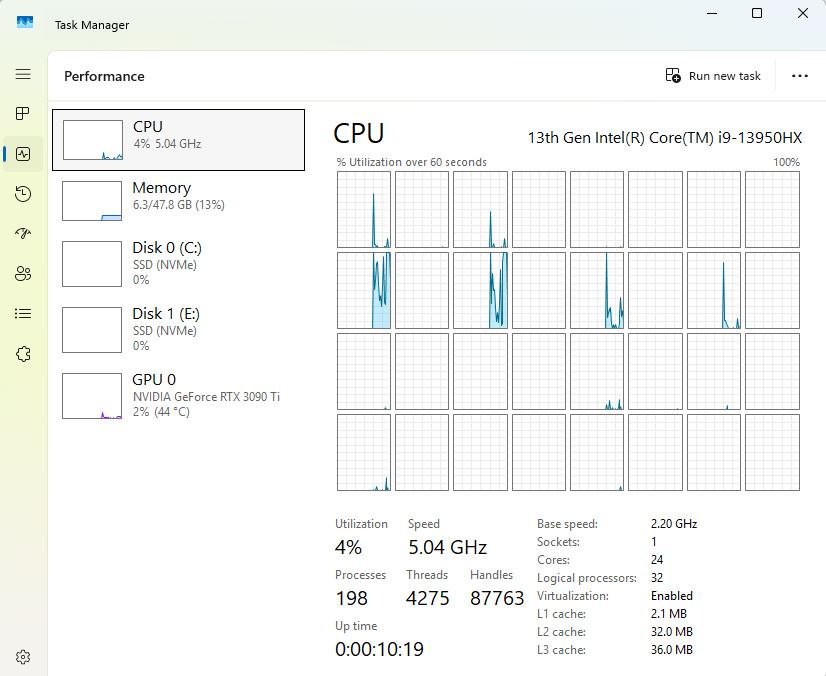Click the first logical processor graph
The width and height of the screenshot is (826, 676).
coord(364,209)
